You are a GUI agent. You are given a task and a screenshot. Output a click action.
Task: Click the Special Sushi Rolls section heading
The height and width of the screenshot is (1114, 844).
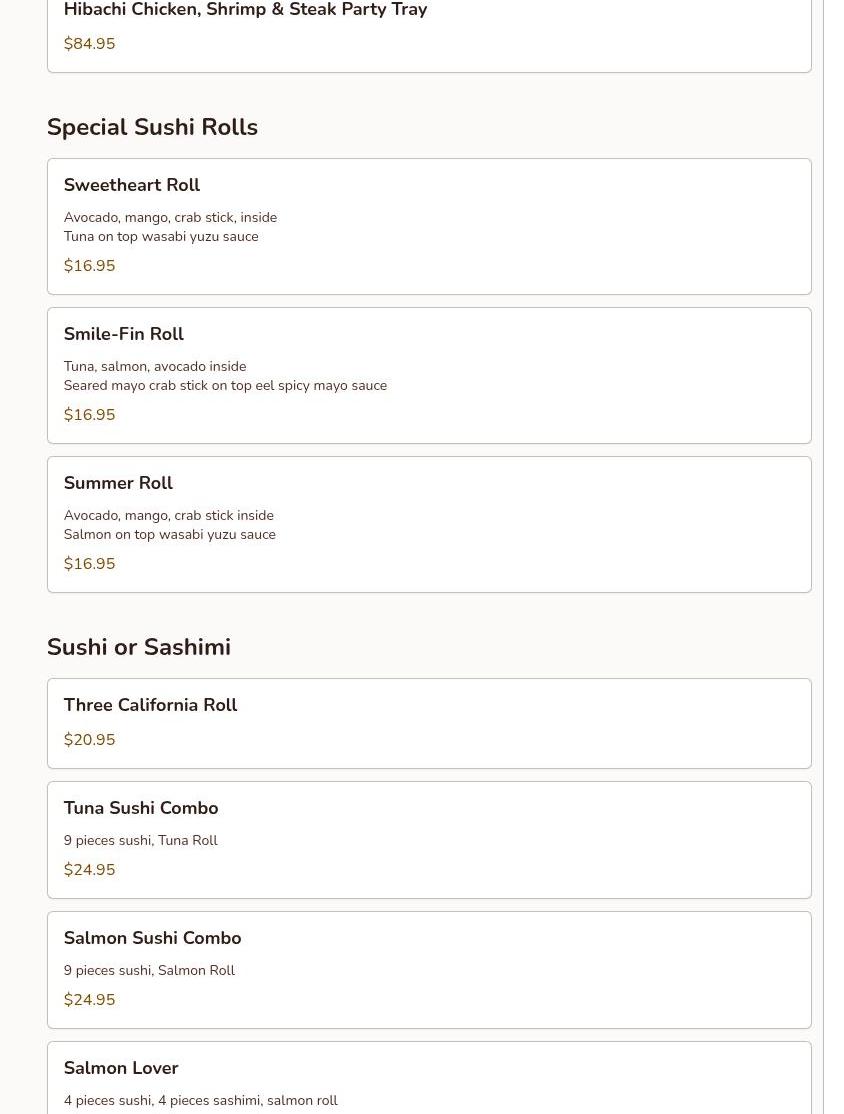click(152, 127)
